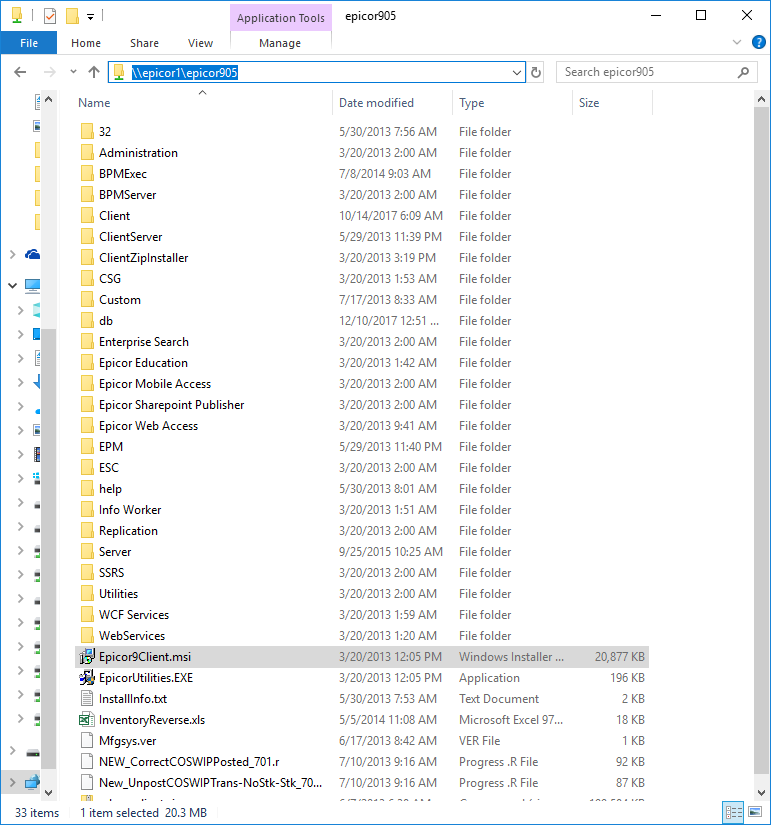Viewport: 771px width, 825px height.
Task: Click the Back navigation arrow
Action: (x=20, y=72)
